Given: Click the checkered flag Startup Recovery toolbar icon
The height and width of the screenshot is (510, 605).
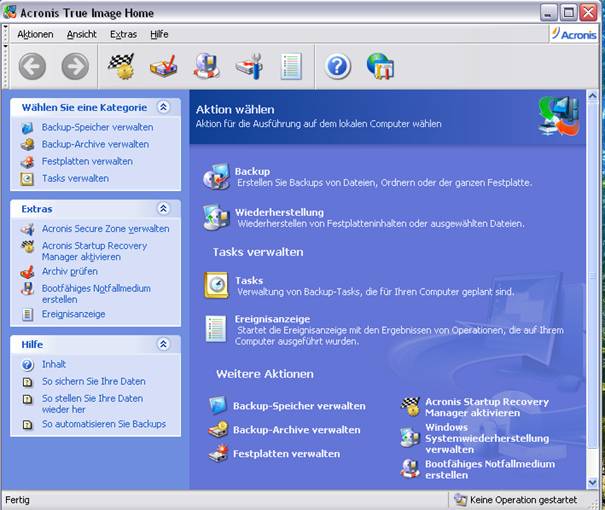Looking at the screenshot, I should pos(122,66).
